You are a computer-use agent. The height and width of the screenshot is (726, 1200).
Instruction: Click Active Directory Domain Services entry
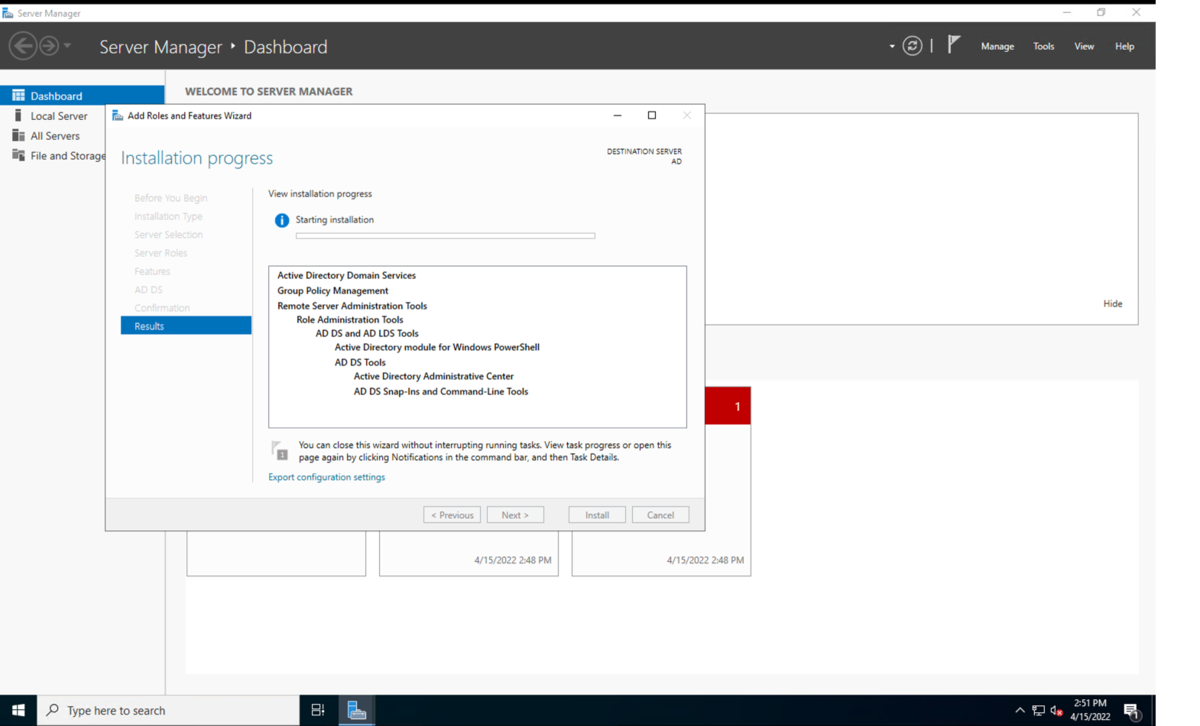tap(346, 275)
